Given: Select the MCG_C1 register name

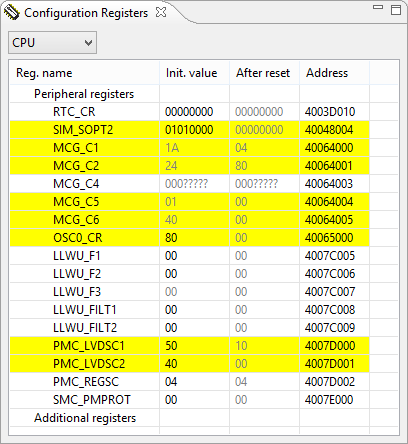Looking at the screenshot, I should 76,148.
